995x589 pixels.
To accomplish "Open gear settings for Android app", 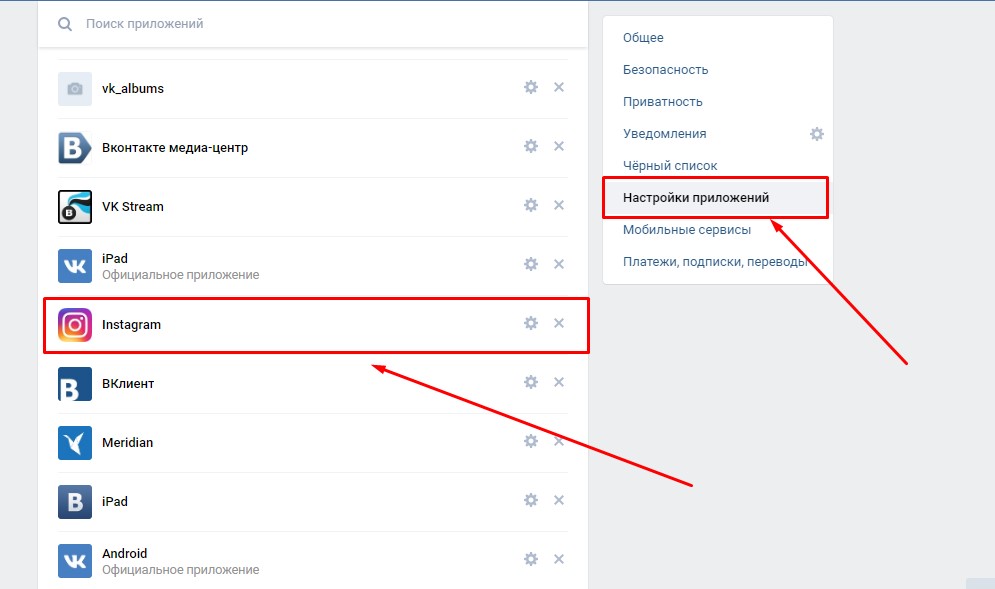I will (x=530, y=559).
